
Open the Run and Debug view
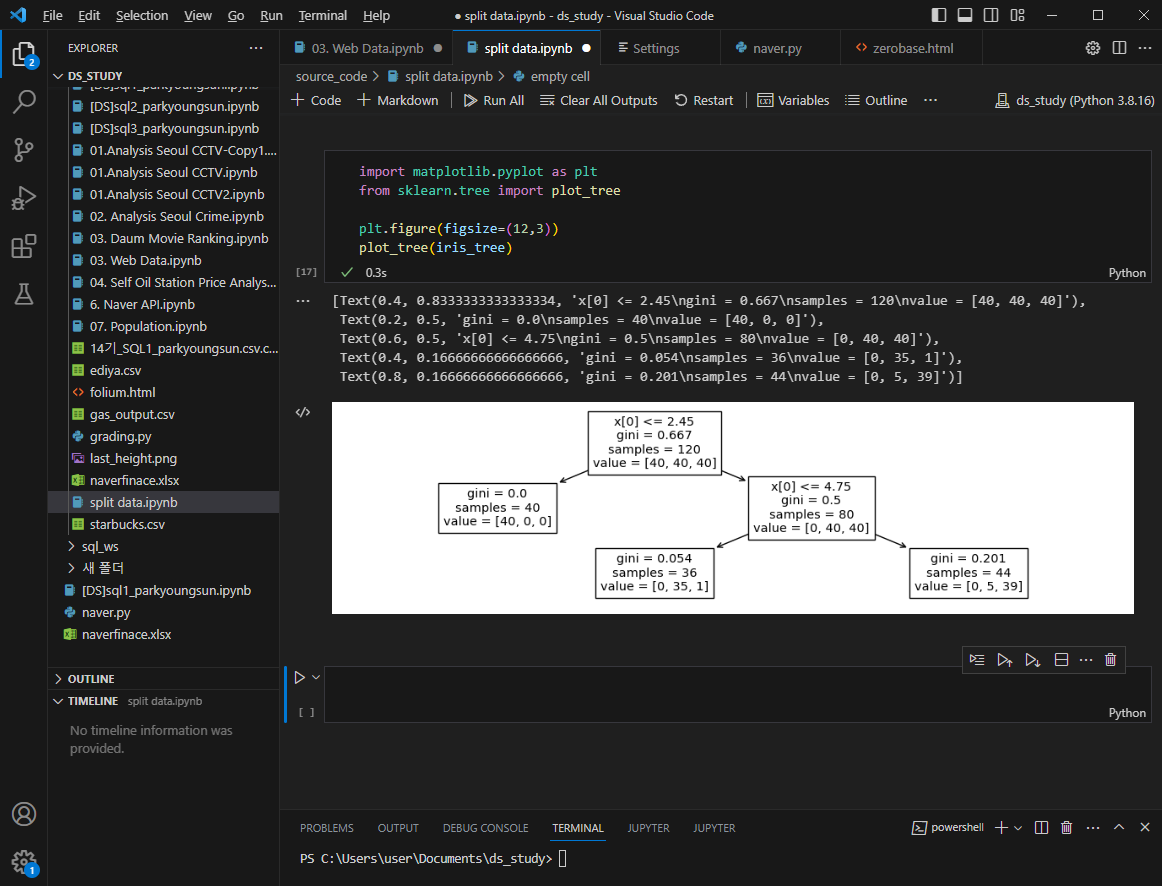[24, 199]
